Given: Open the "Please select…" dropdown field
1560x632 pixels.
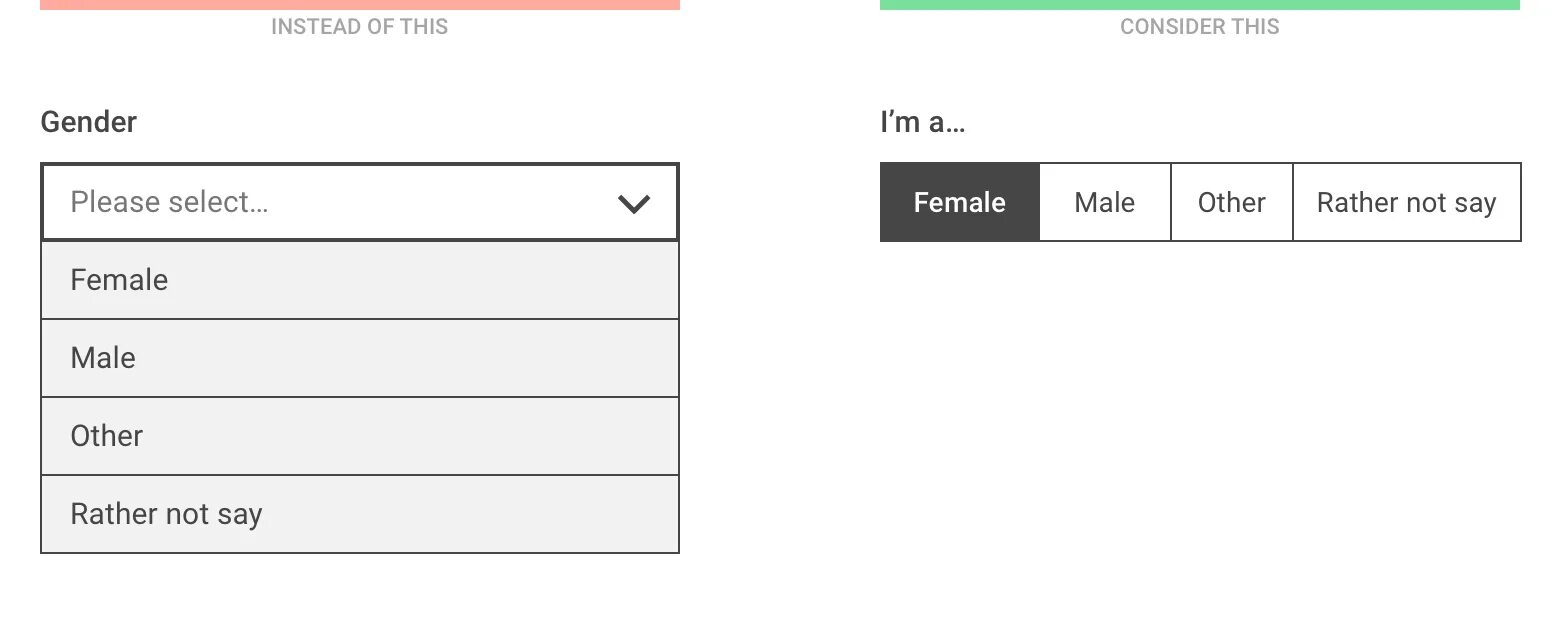Looking at the screenshot, I should click(x=359, y=202).
